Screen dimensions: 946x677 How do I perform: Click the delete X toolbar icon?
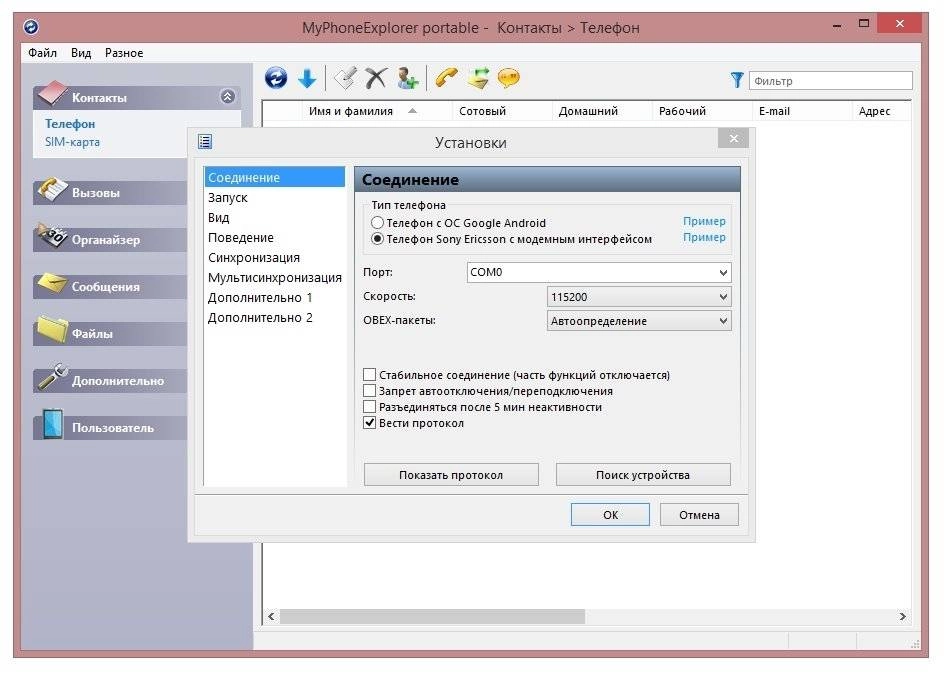coord(376,78)
